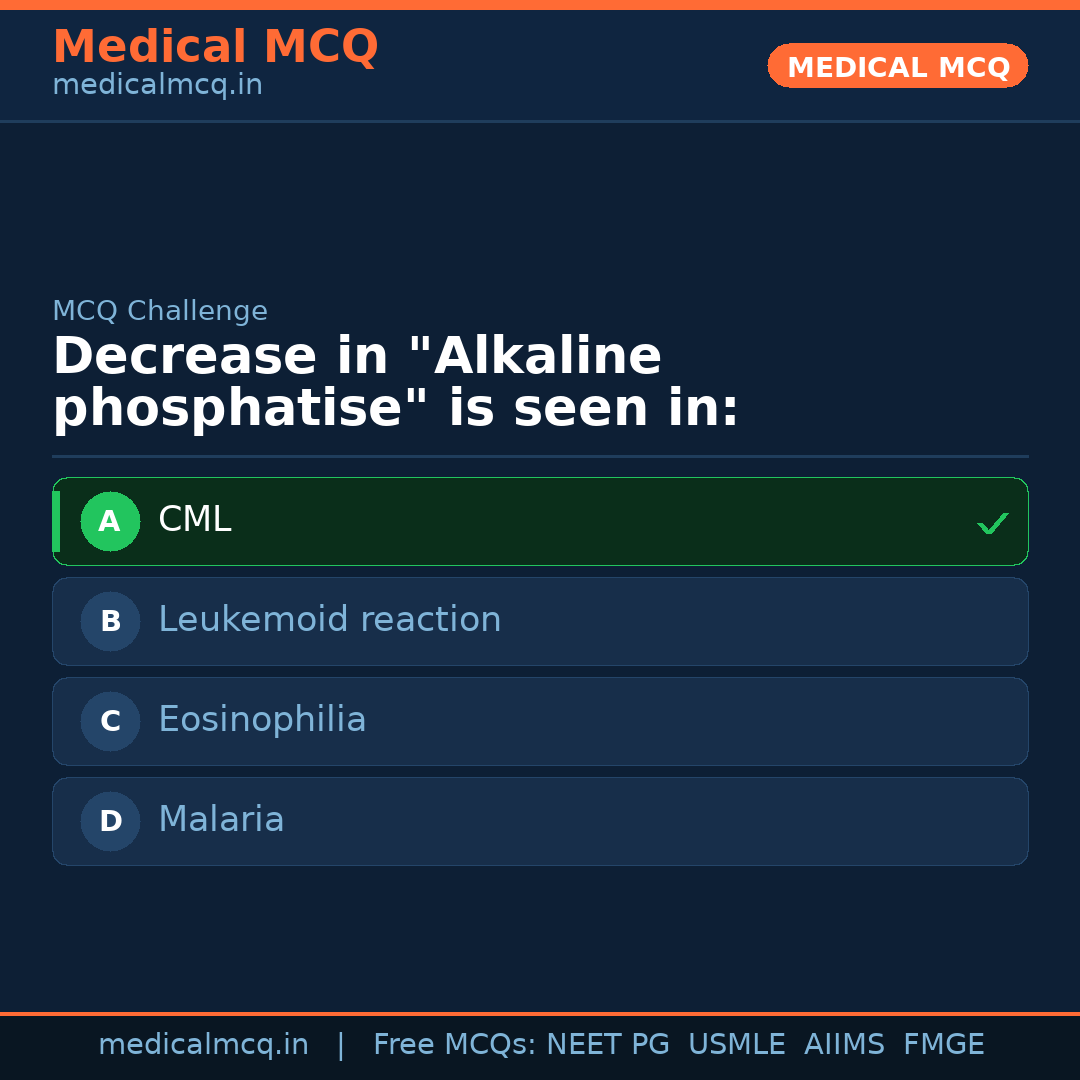Click the Alkaline phosphatise question heading

[x=396, y=383]
